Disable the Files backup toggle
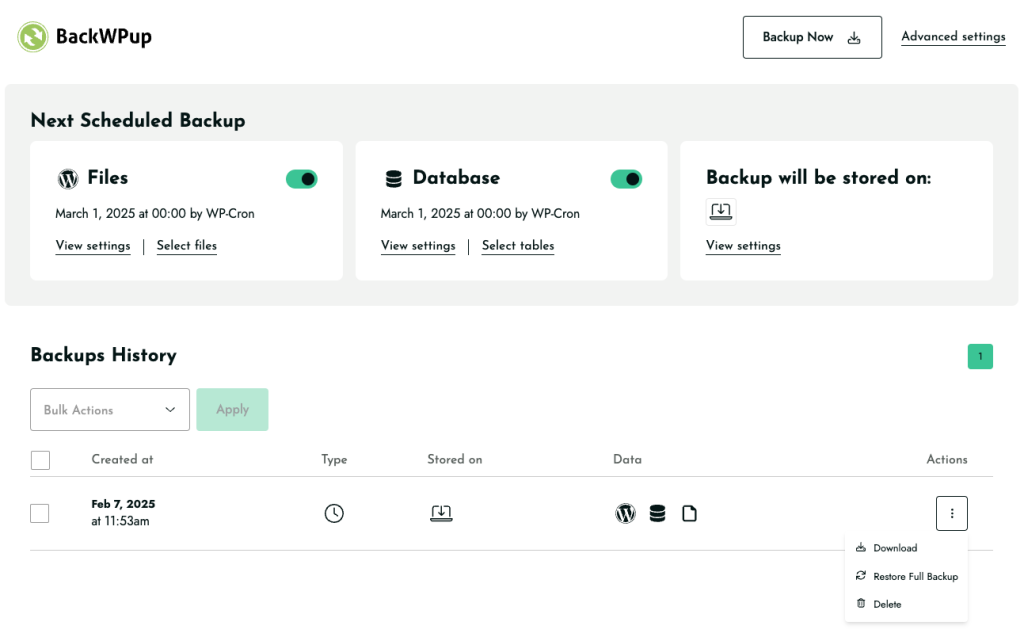The width and height of the screenshot is (1024, 637). coord(303,178)
